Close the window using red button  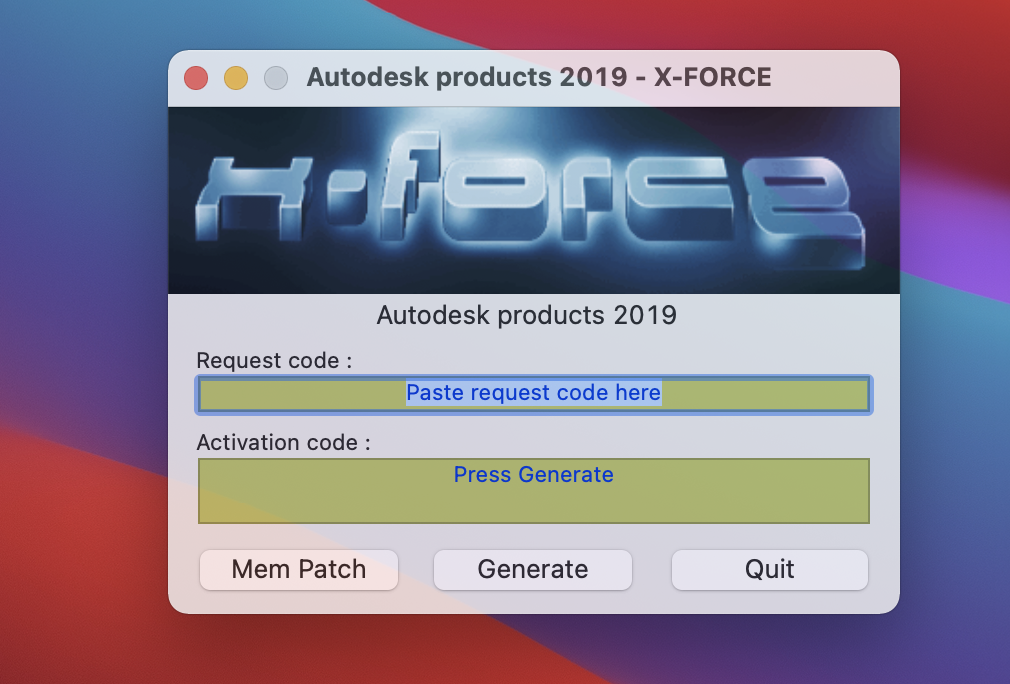click(x=196, y=78)
